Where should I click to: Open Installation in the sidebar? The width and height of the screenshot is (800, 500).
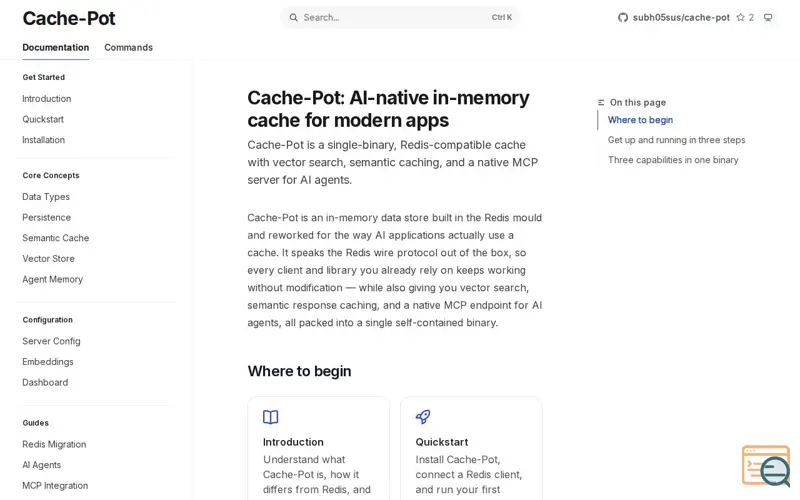coord(43,140)
